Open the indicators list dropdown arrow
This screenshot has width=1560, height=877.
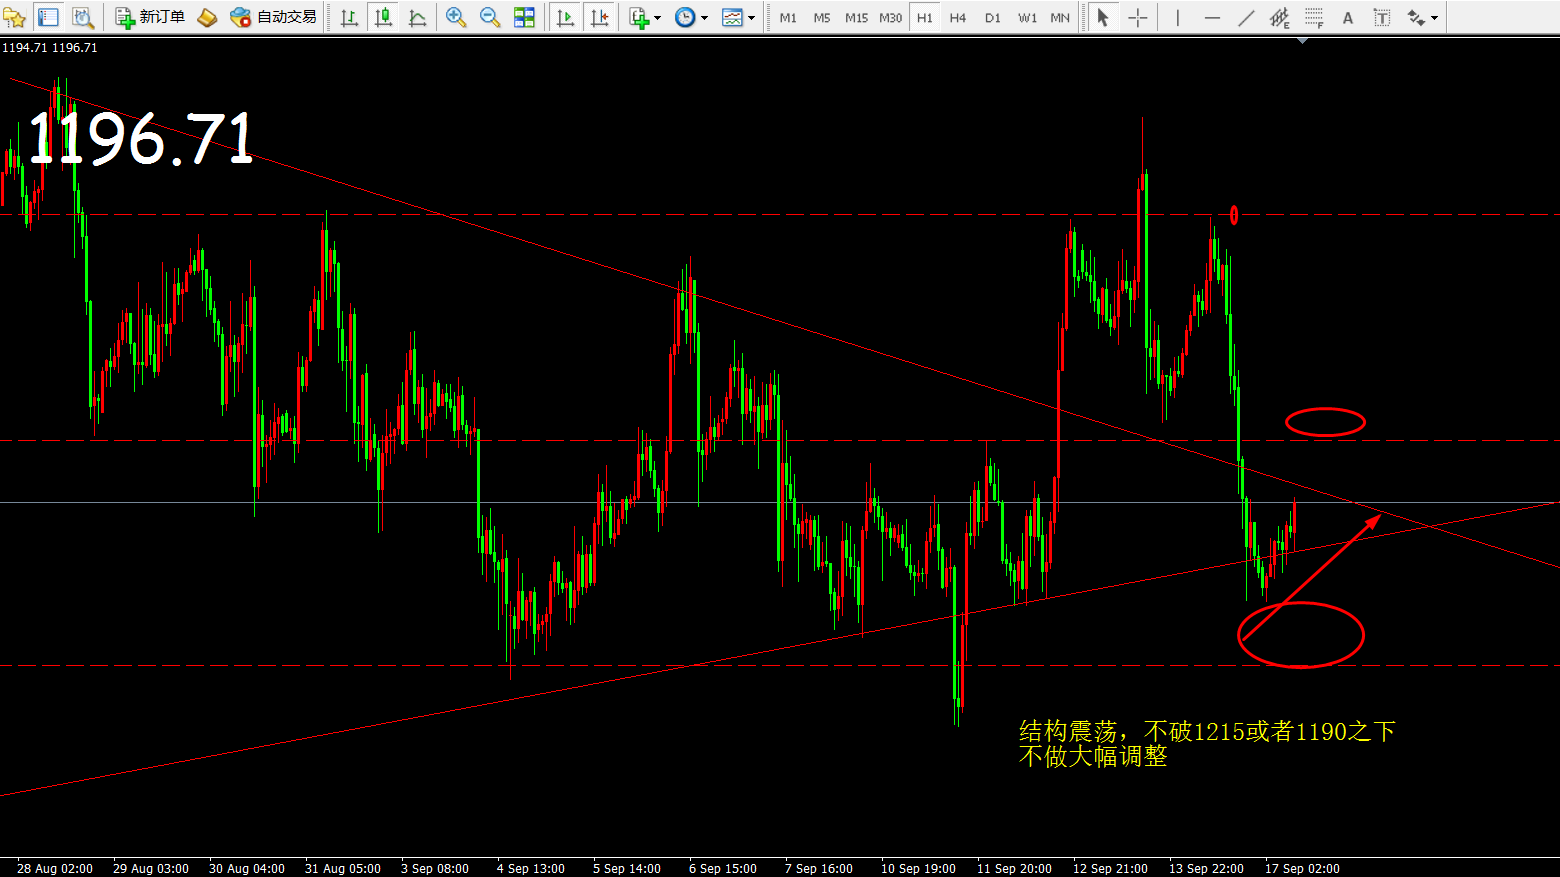[657, 18]
